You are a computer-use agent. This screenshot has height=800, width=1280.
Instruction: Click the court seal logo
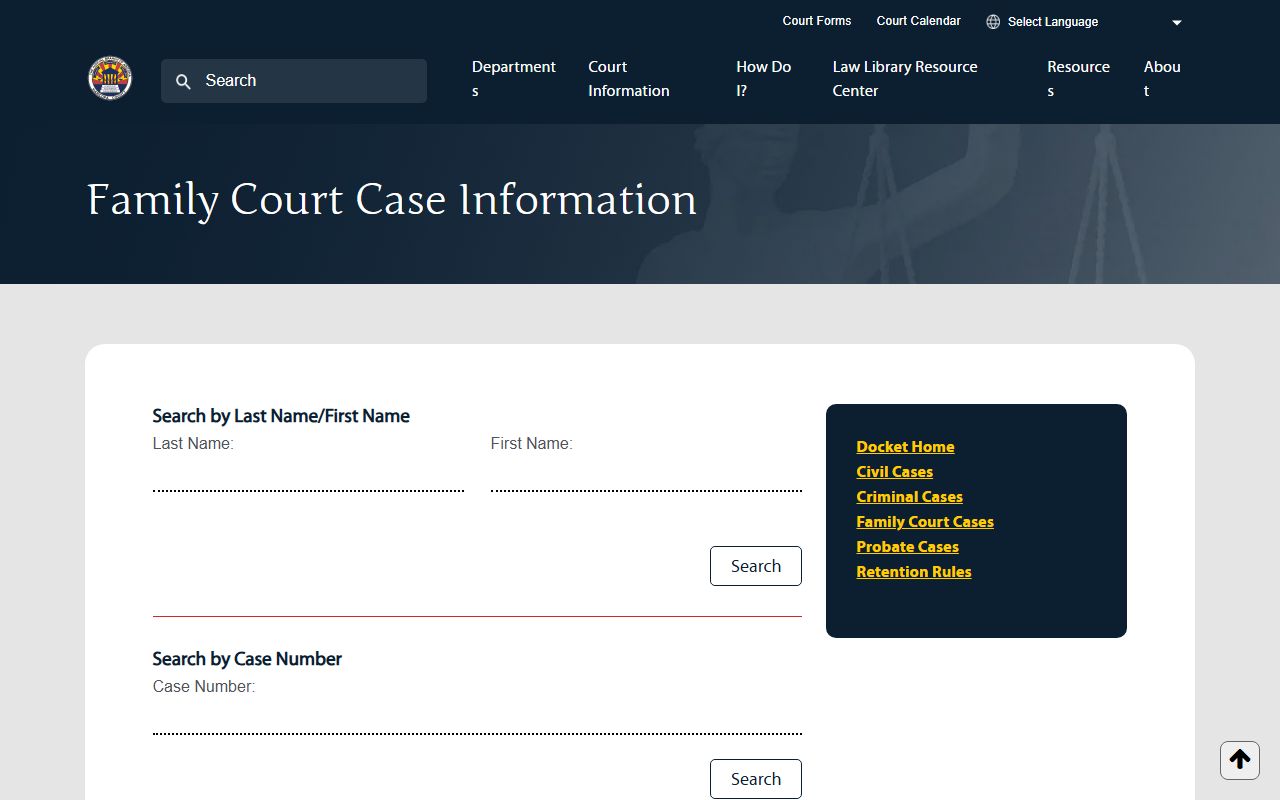pos(110,78)
